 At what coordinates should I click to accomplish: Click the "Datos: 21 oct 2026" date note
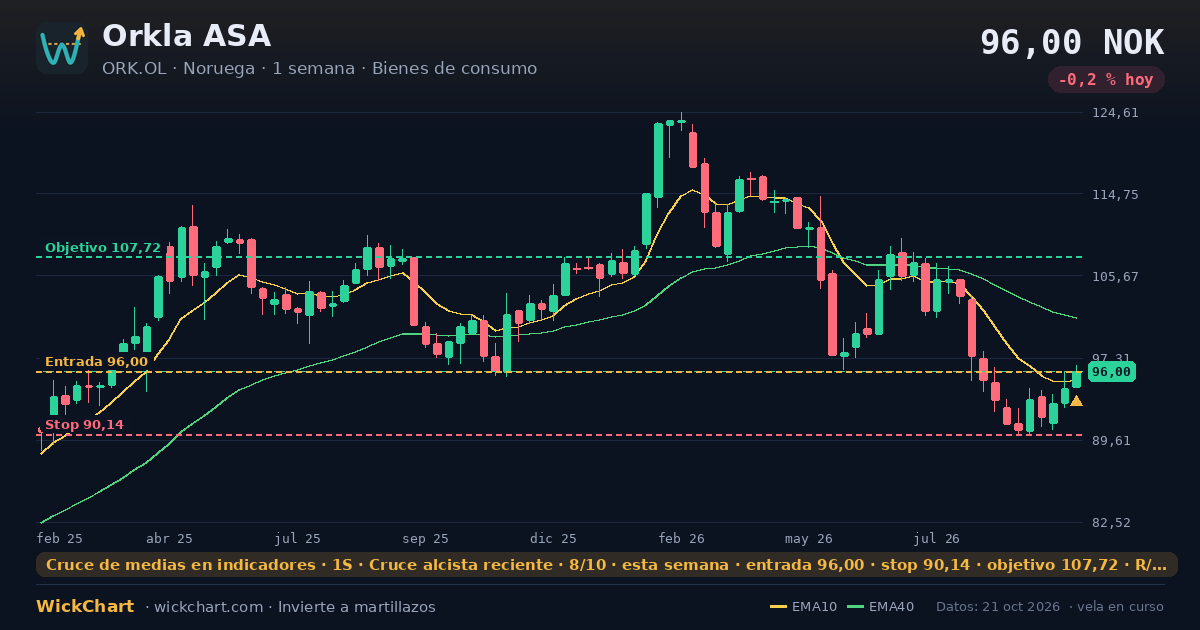pos(998,607)
